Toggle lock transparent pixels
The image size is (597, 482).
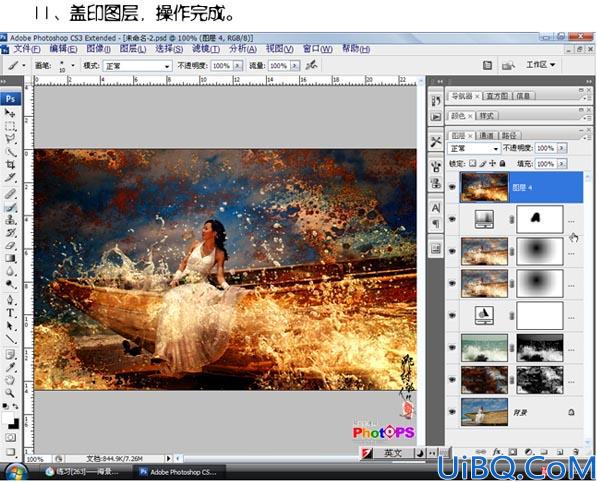(x=472, y=163)
